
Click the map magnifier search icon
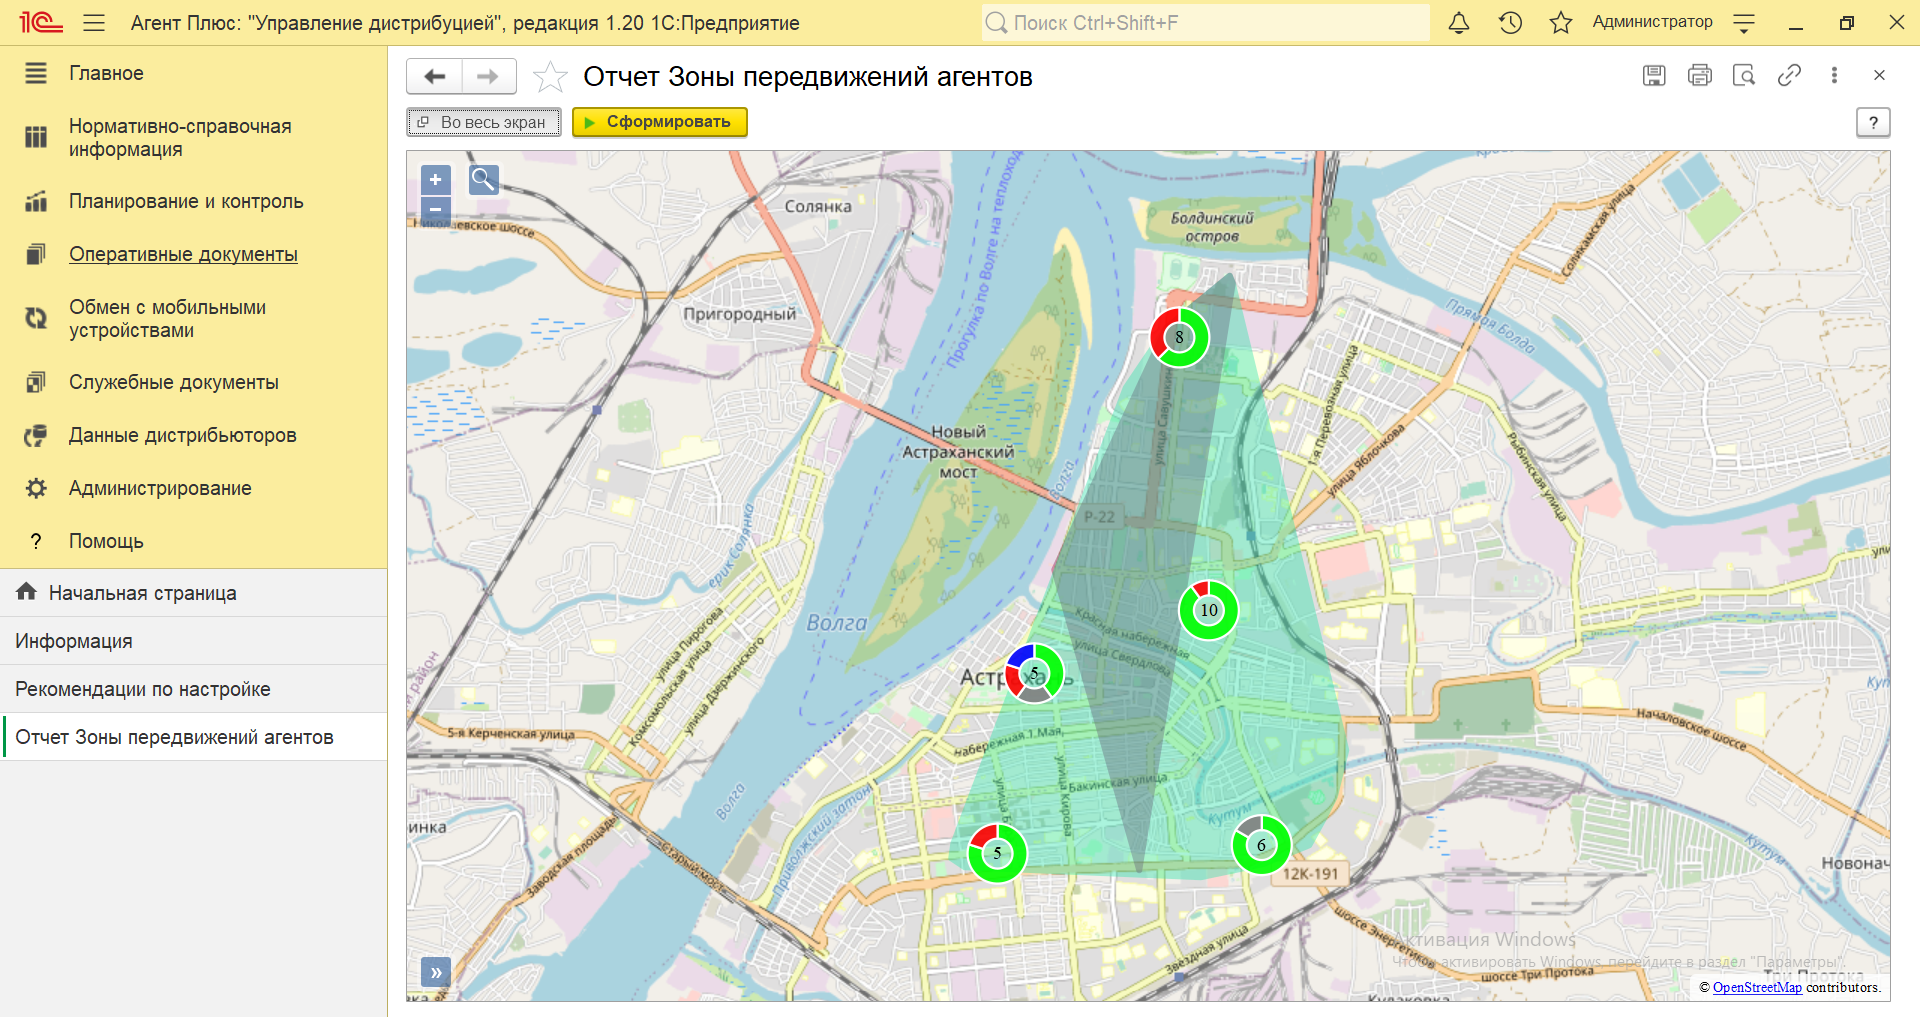[483, 180]
